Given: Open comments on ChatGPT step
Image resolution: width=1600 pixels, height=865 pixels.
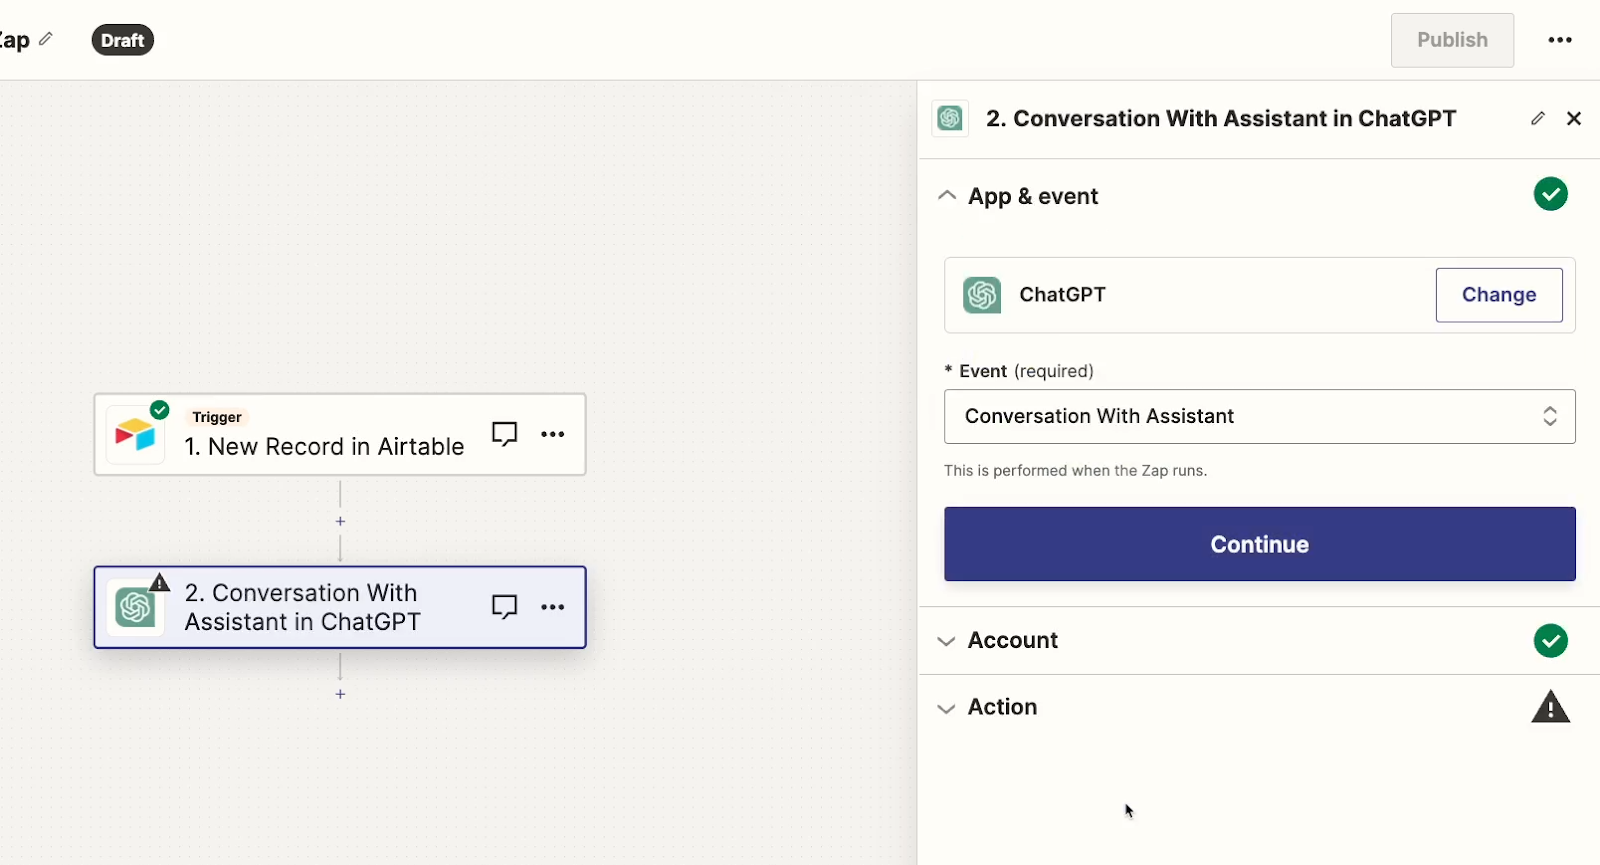Looking at the screenshot, I should pos(505,607).
